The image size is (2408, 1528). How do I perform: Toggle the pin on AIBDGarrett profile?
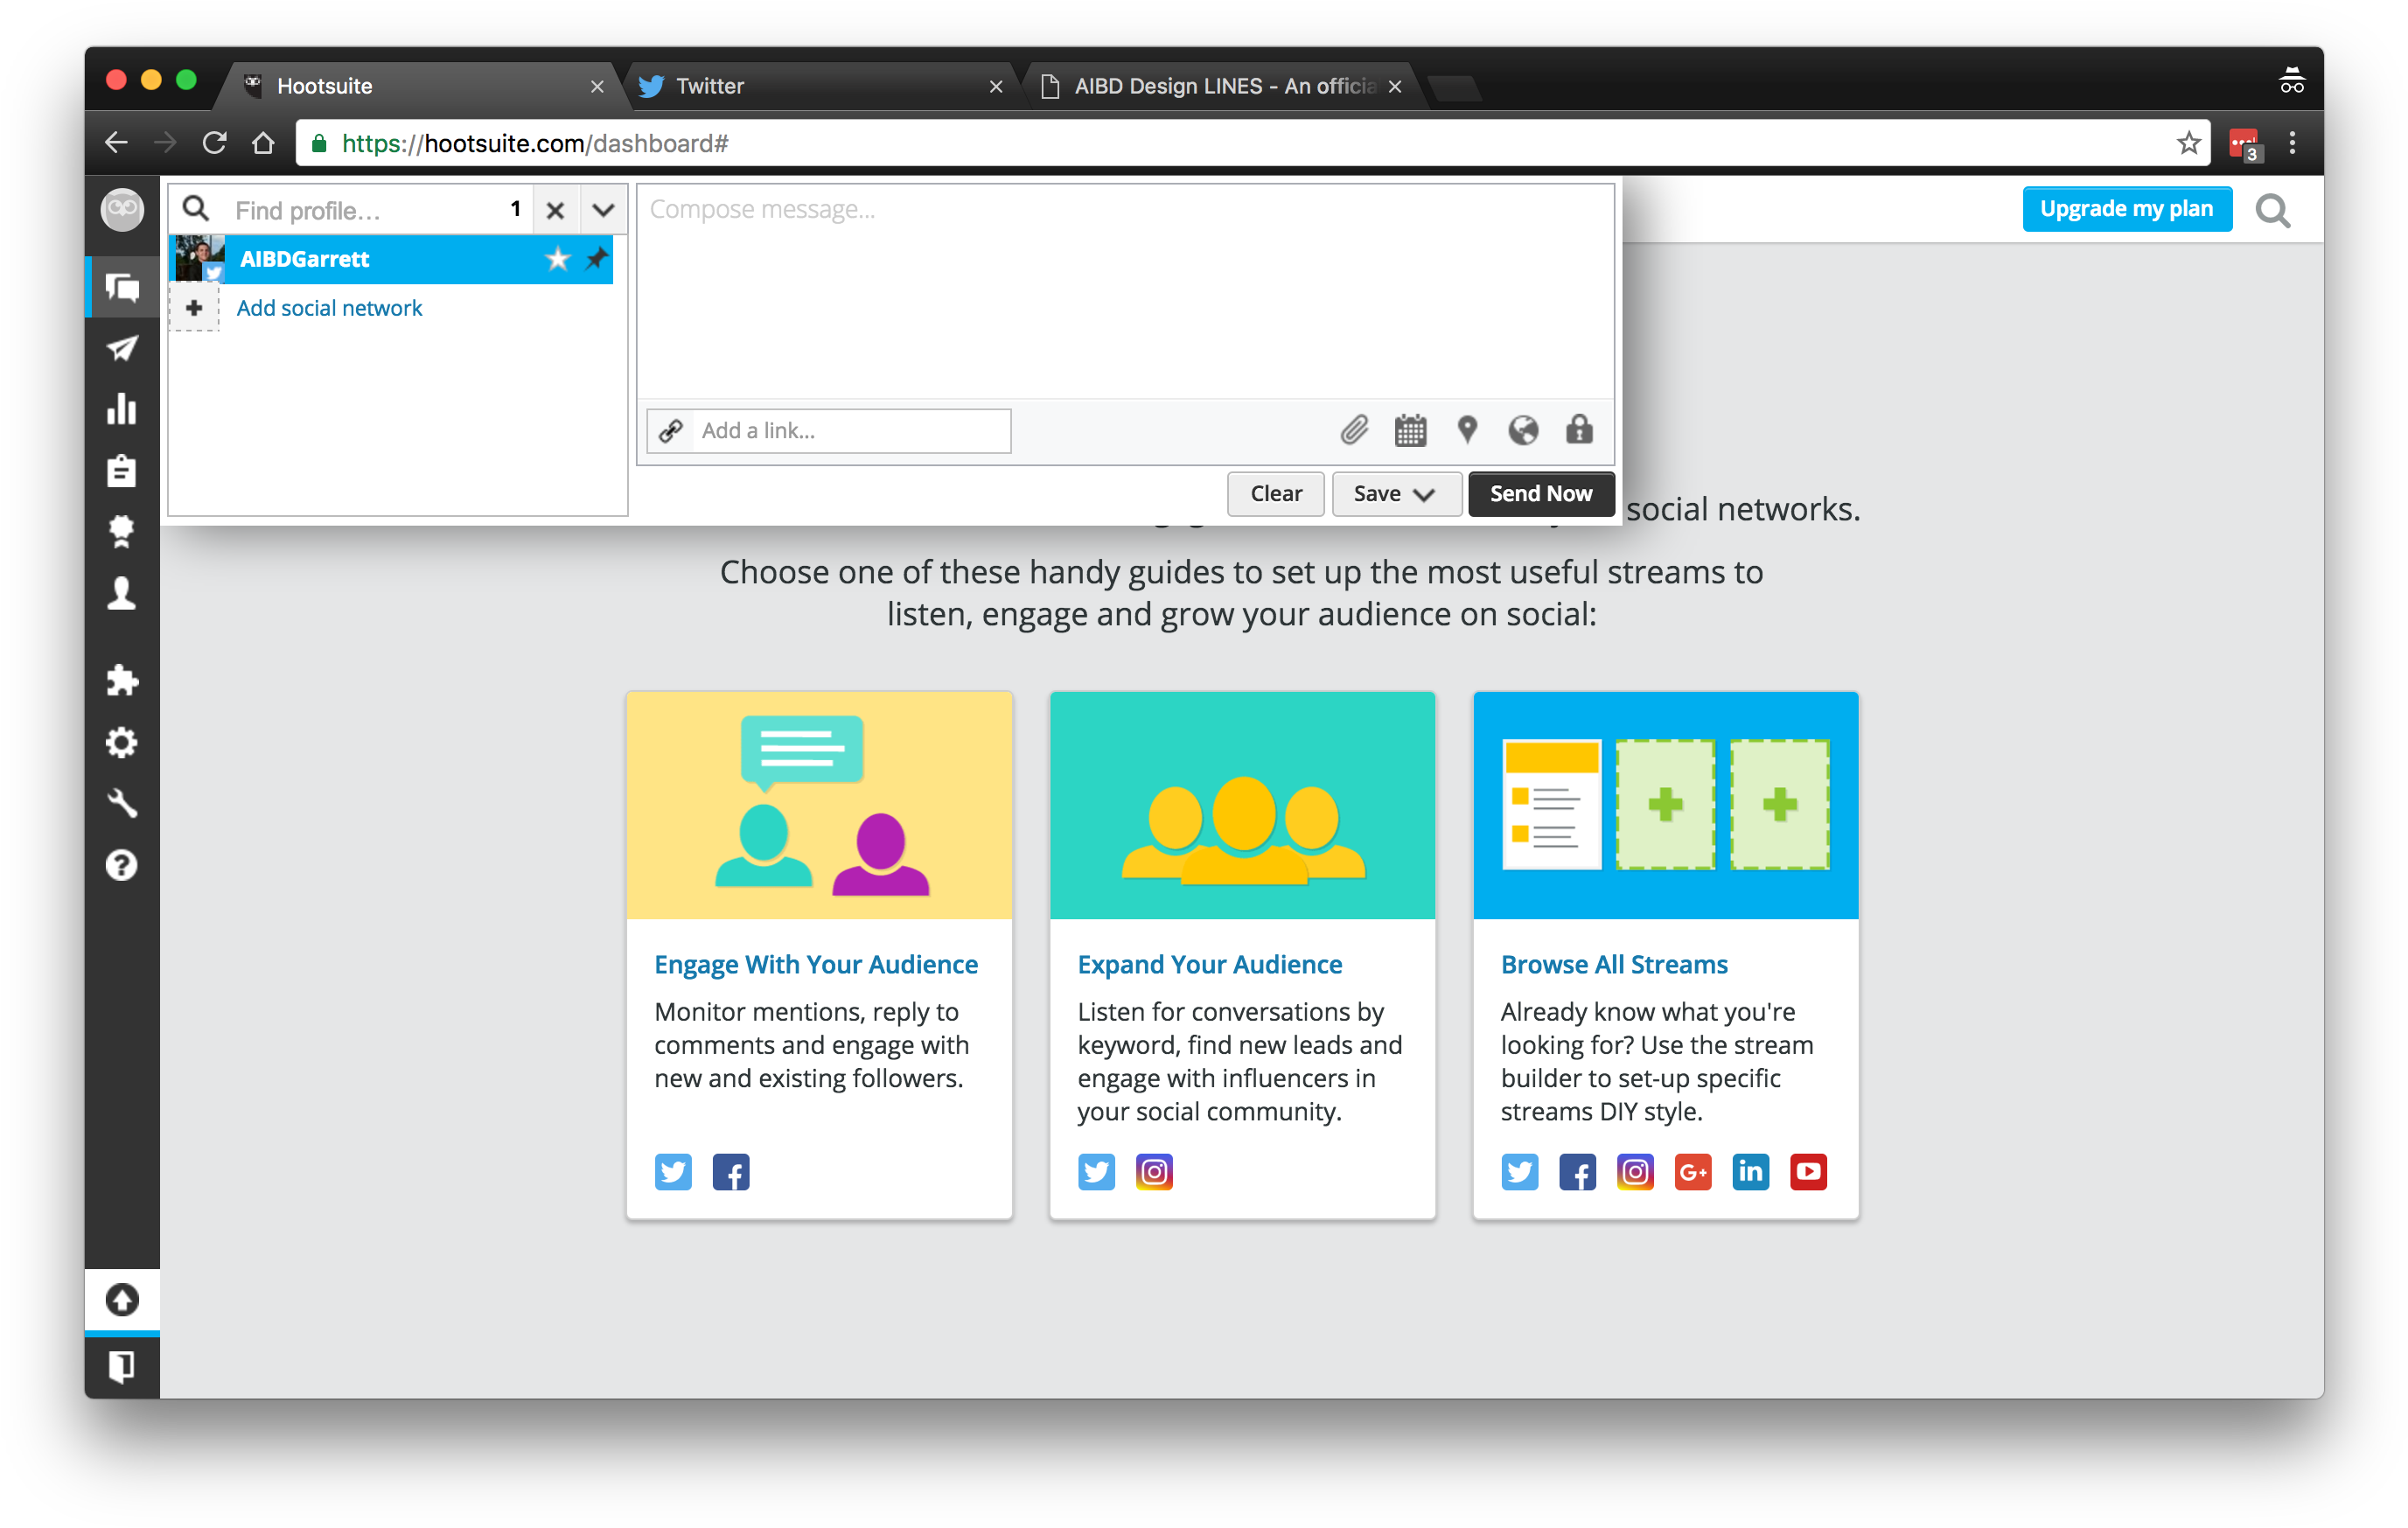point(596,260)
